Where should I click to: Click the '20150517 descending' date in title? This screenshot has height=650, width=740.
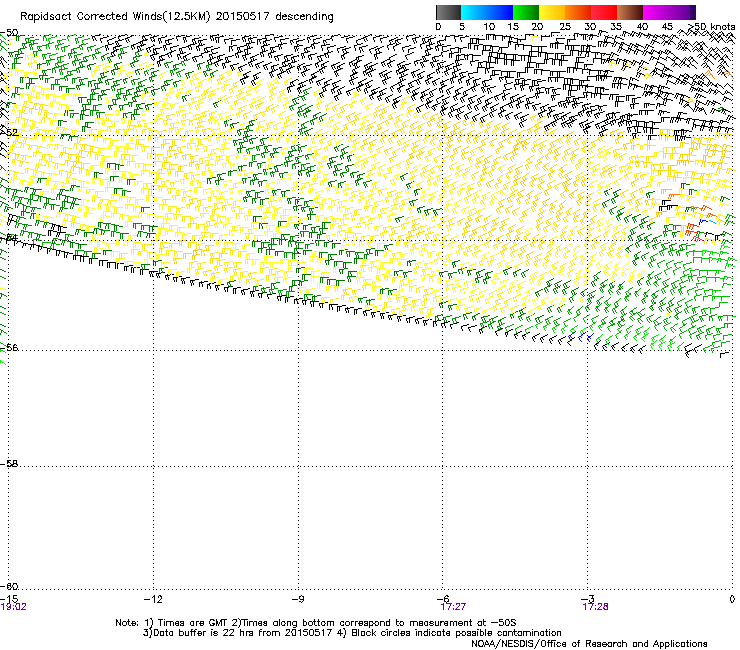pos(275,17)
